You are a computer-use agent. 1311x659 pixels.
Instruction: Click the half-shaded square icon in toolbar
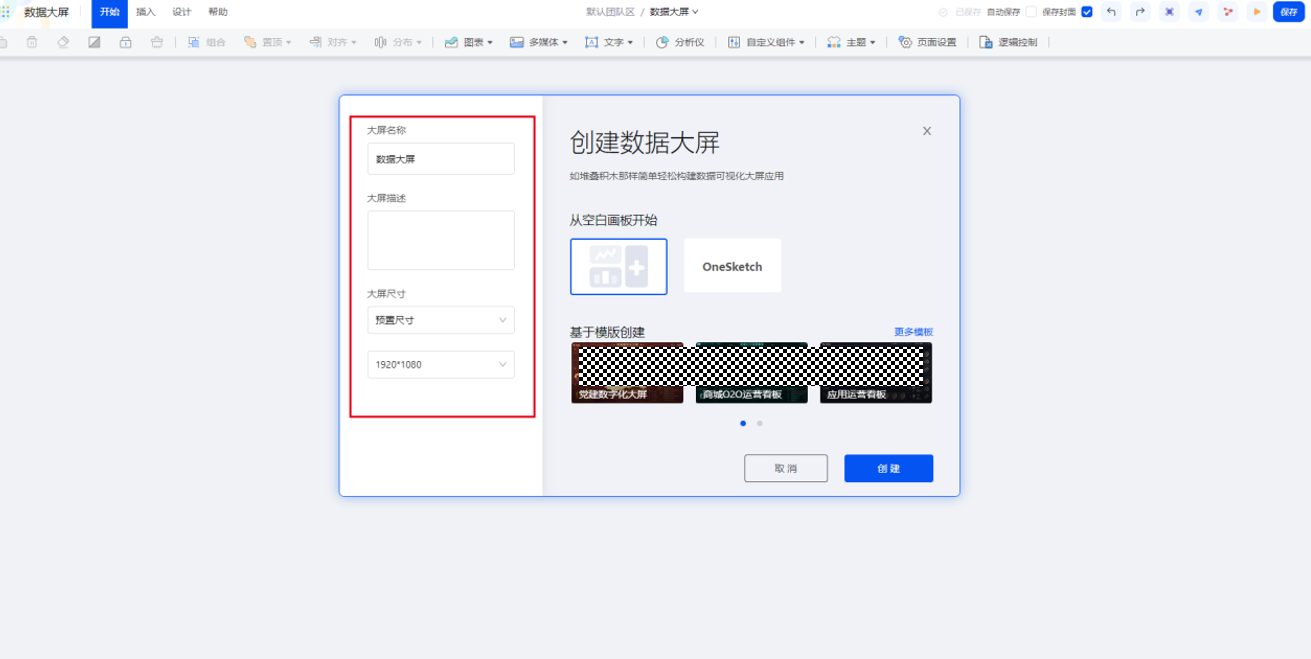94,42
